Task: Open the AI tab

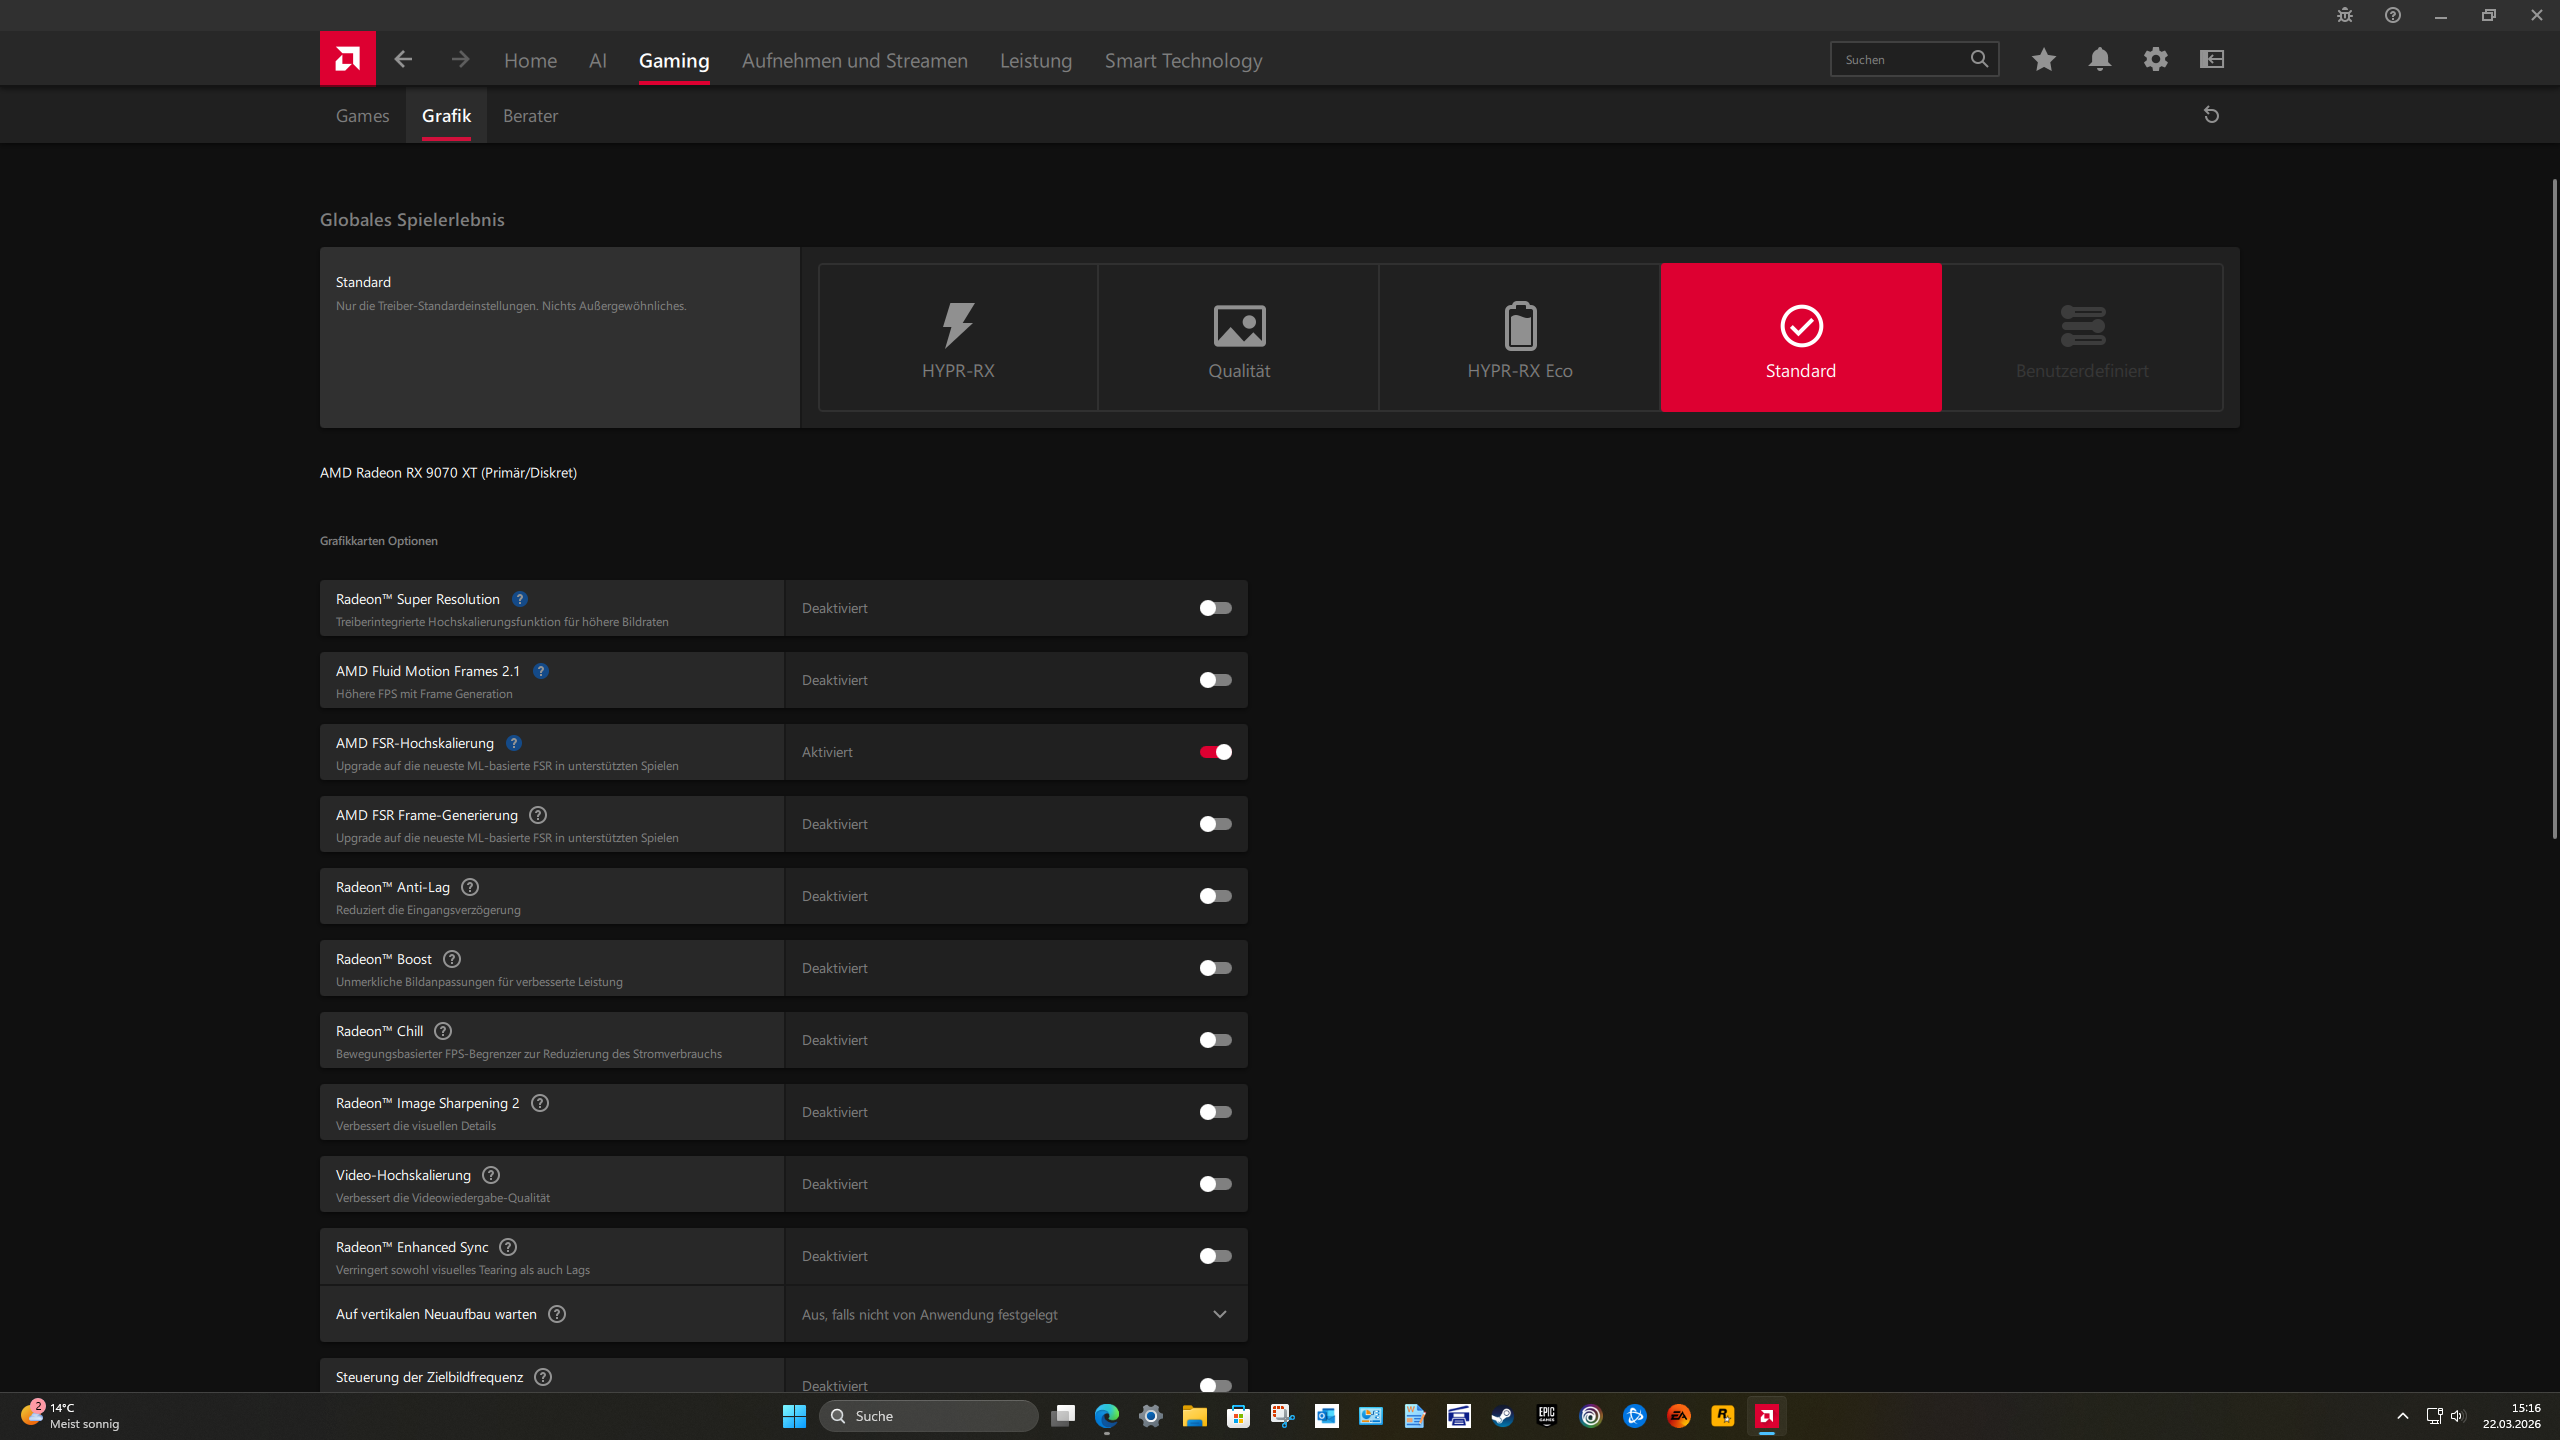Action: 598,61
